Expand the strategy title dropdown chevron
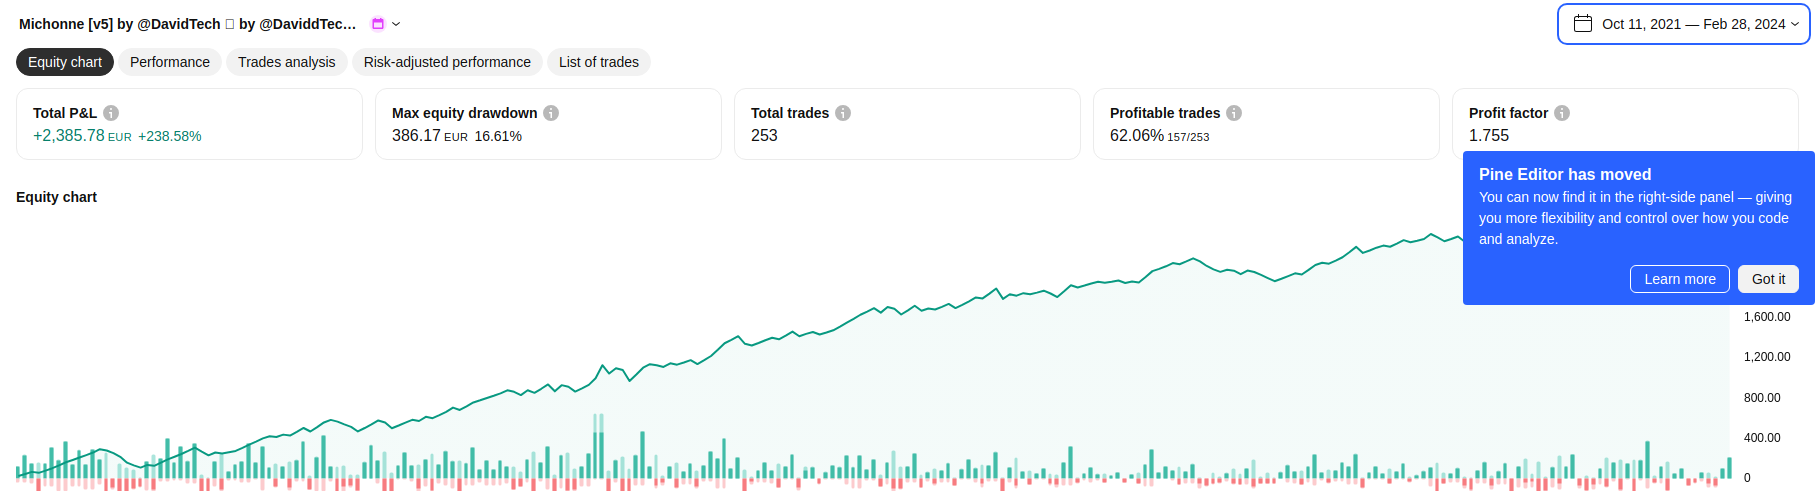 pos(396,24)
